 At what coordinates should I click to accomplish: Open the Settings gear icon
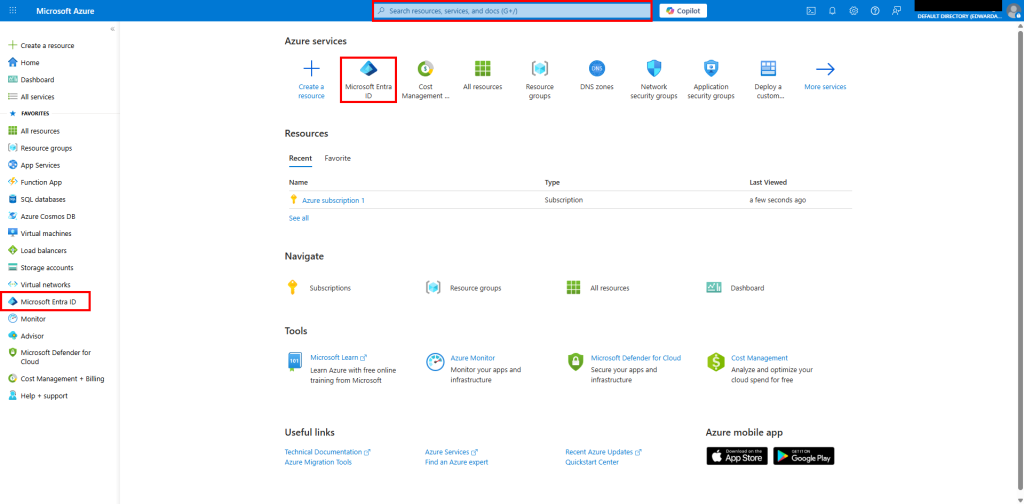pyautogui.click(x=854, y=10)
